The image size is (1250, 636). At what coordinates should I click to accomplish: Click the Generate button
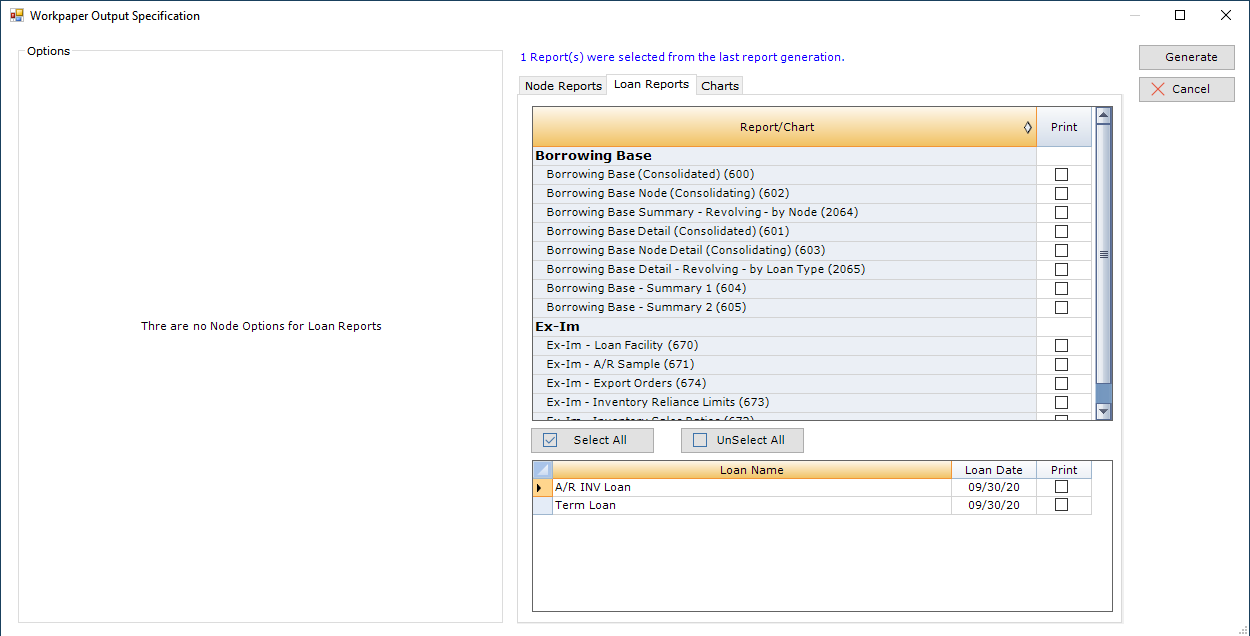[1186, 57]
